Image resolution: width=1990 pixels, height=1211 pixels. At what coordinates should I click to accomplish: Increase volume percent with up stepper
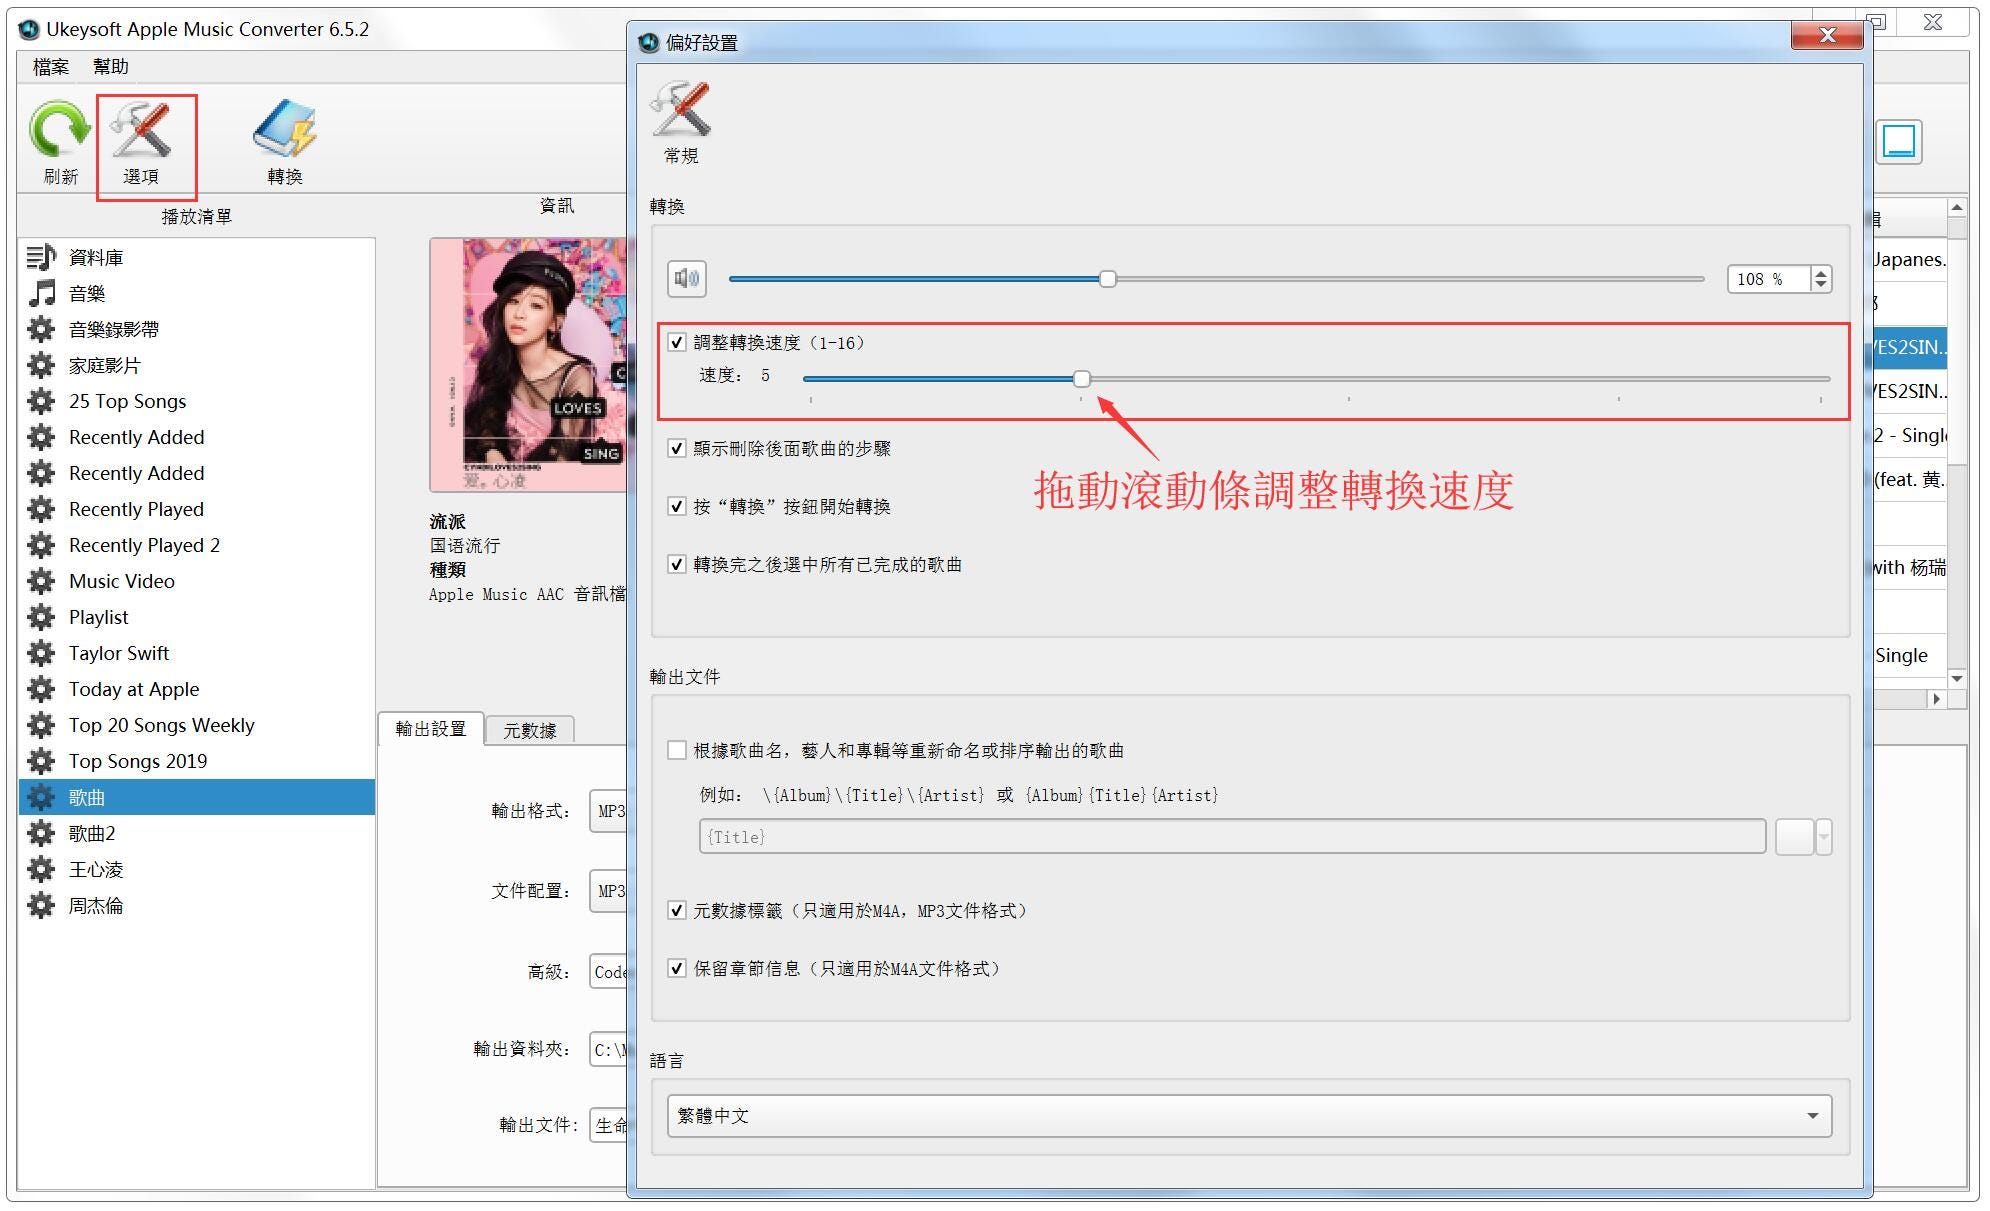[x=1821, y=273]
